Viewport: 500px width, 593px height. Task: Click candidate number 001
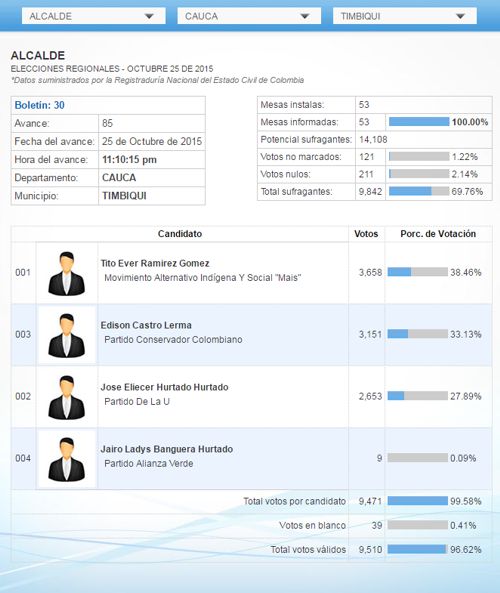[x=23, y=272]
